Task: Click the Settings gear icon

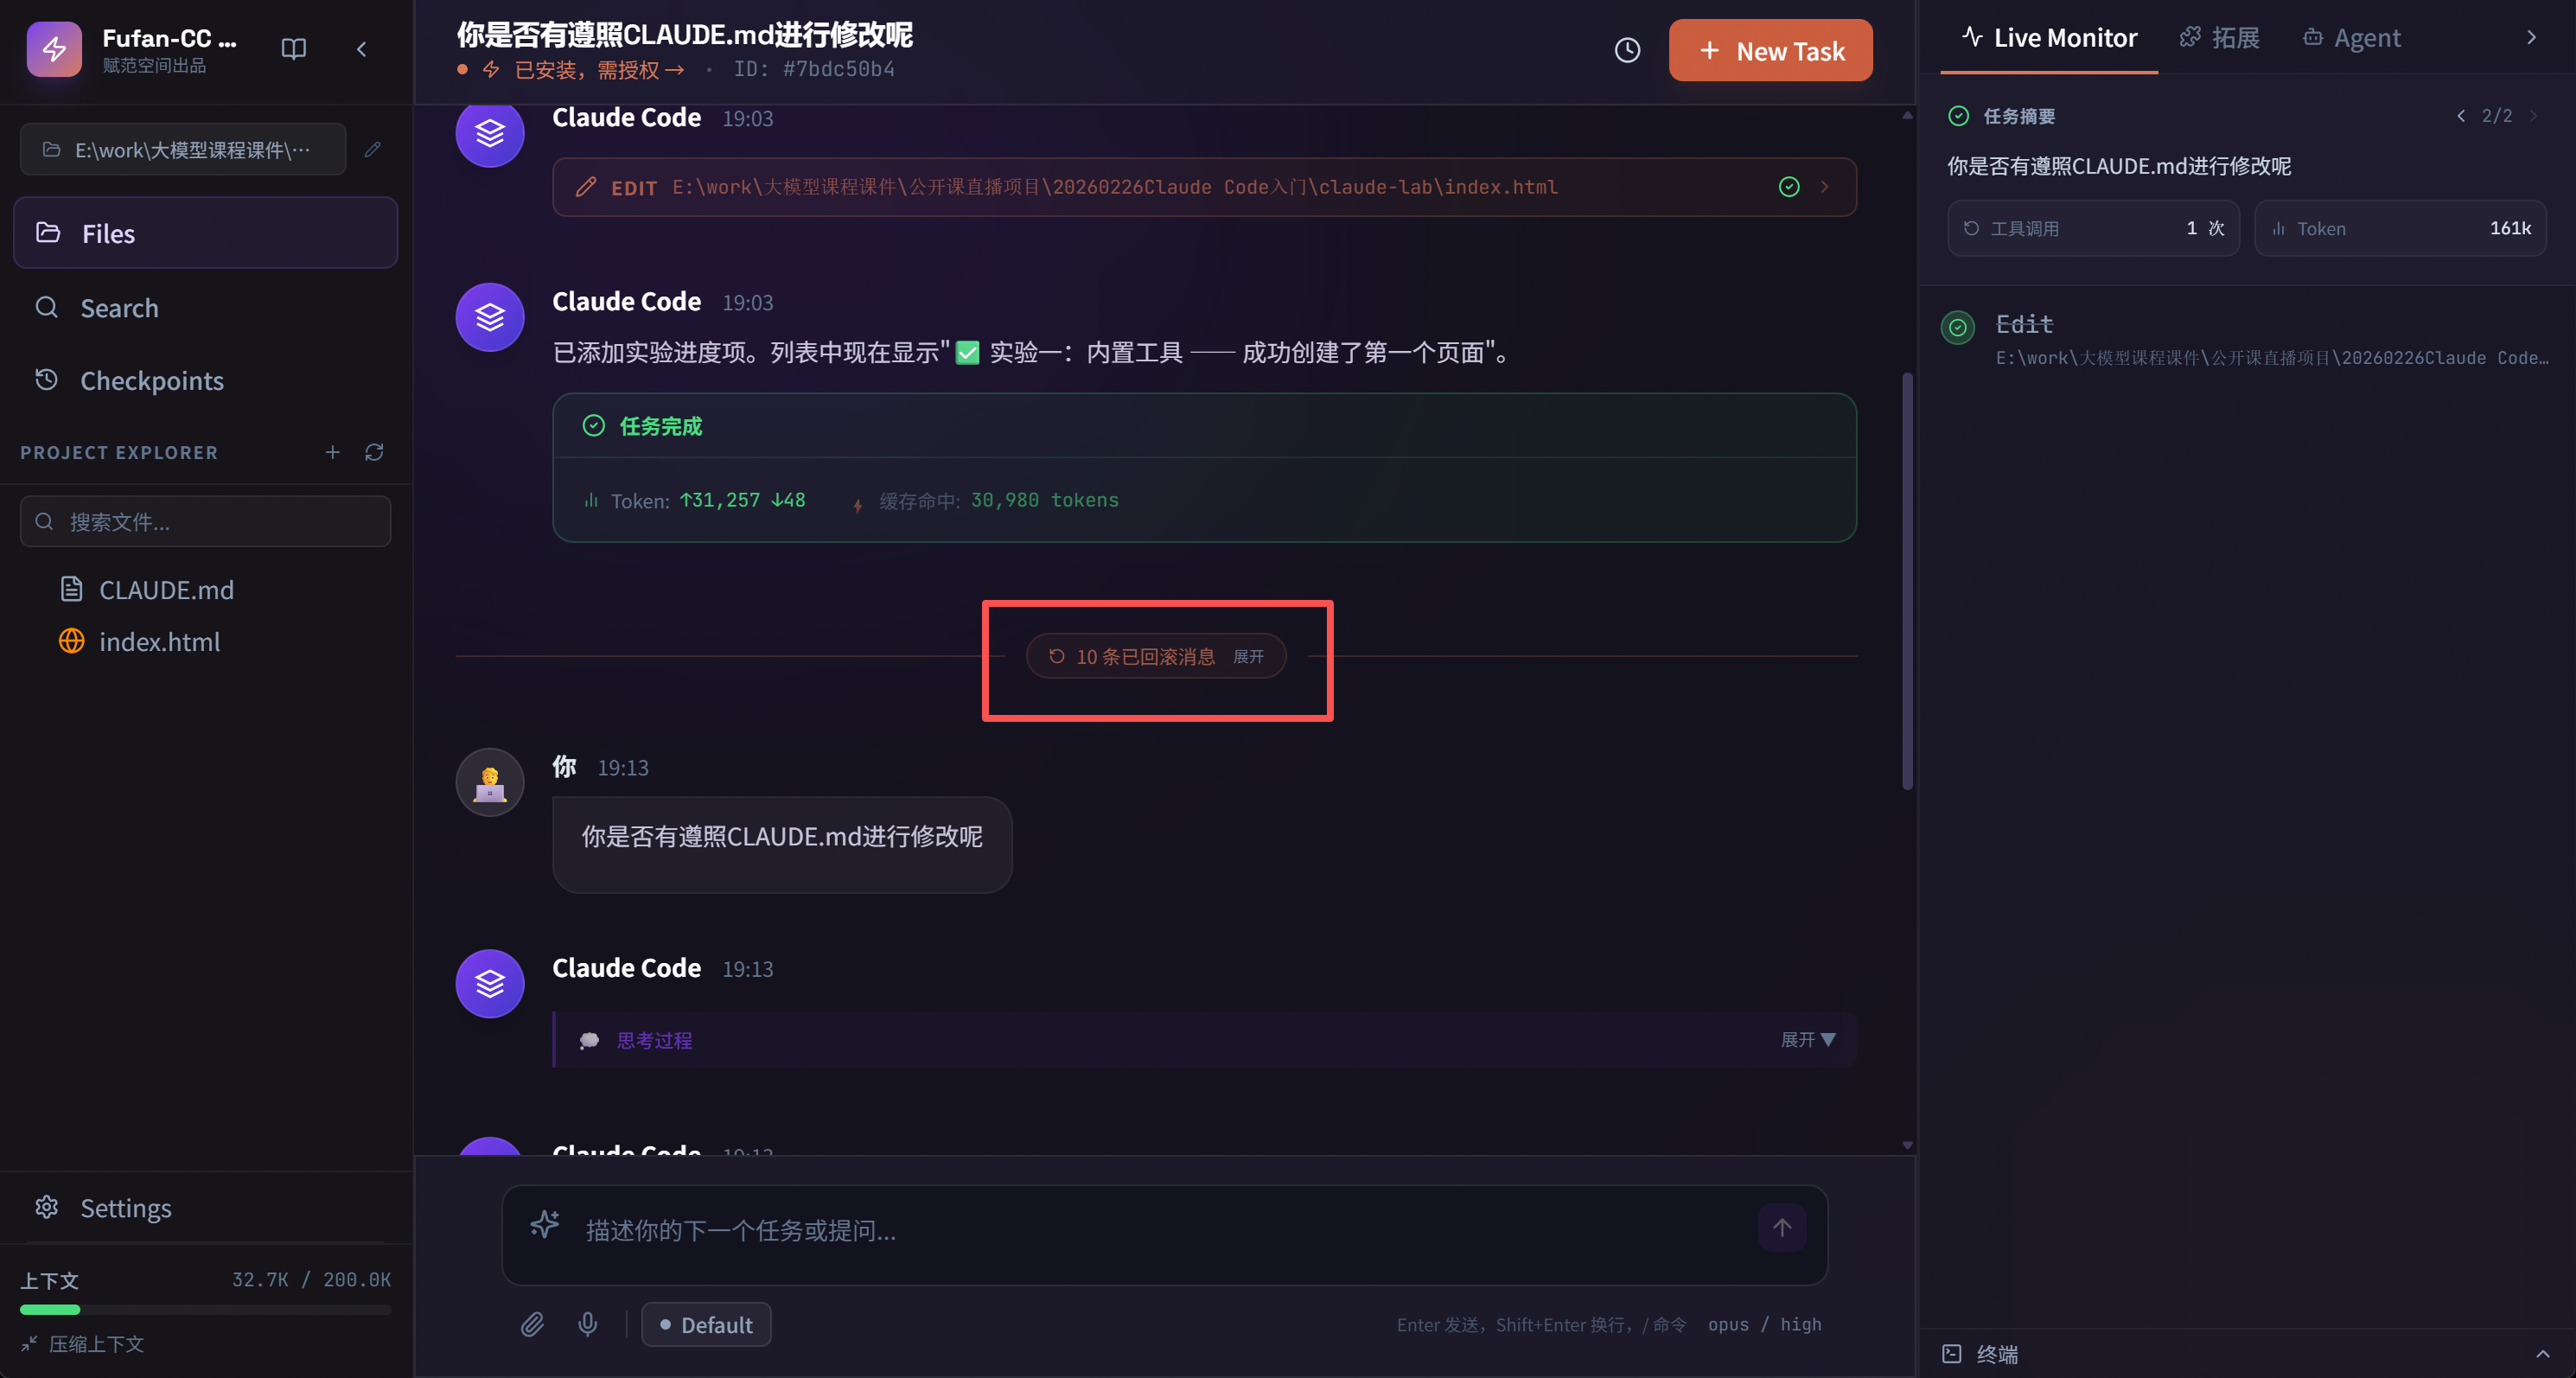Action: click(47, 1208)
